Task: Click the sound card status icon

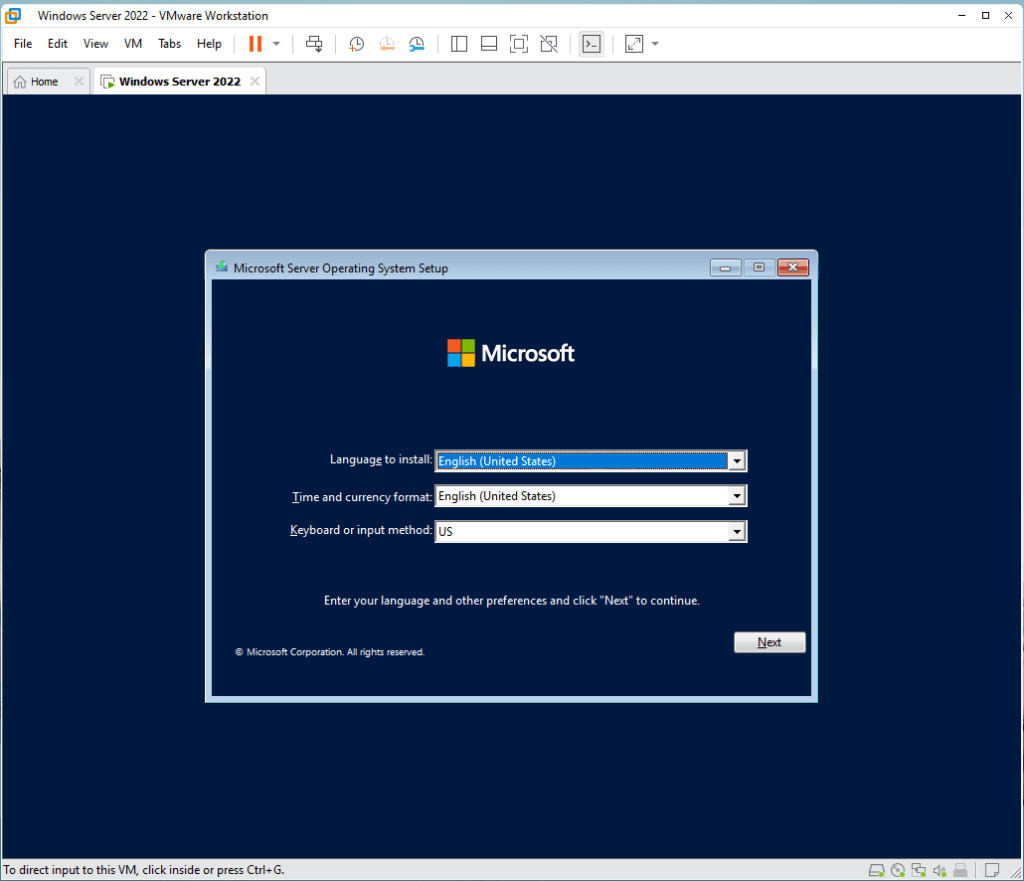Action: [939, 870]
